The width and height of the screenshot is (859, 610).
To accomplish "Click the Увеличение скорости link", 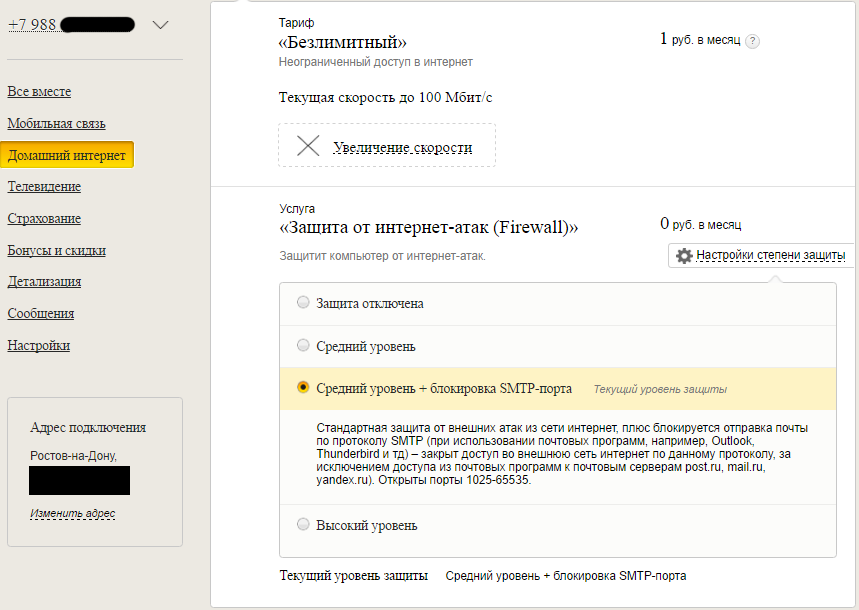I will (x=402, y=148).
